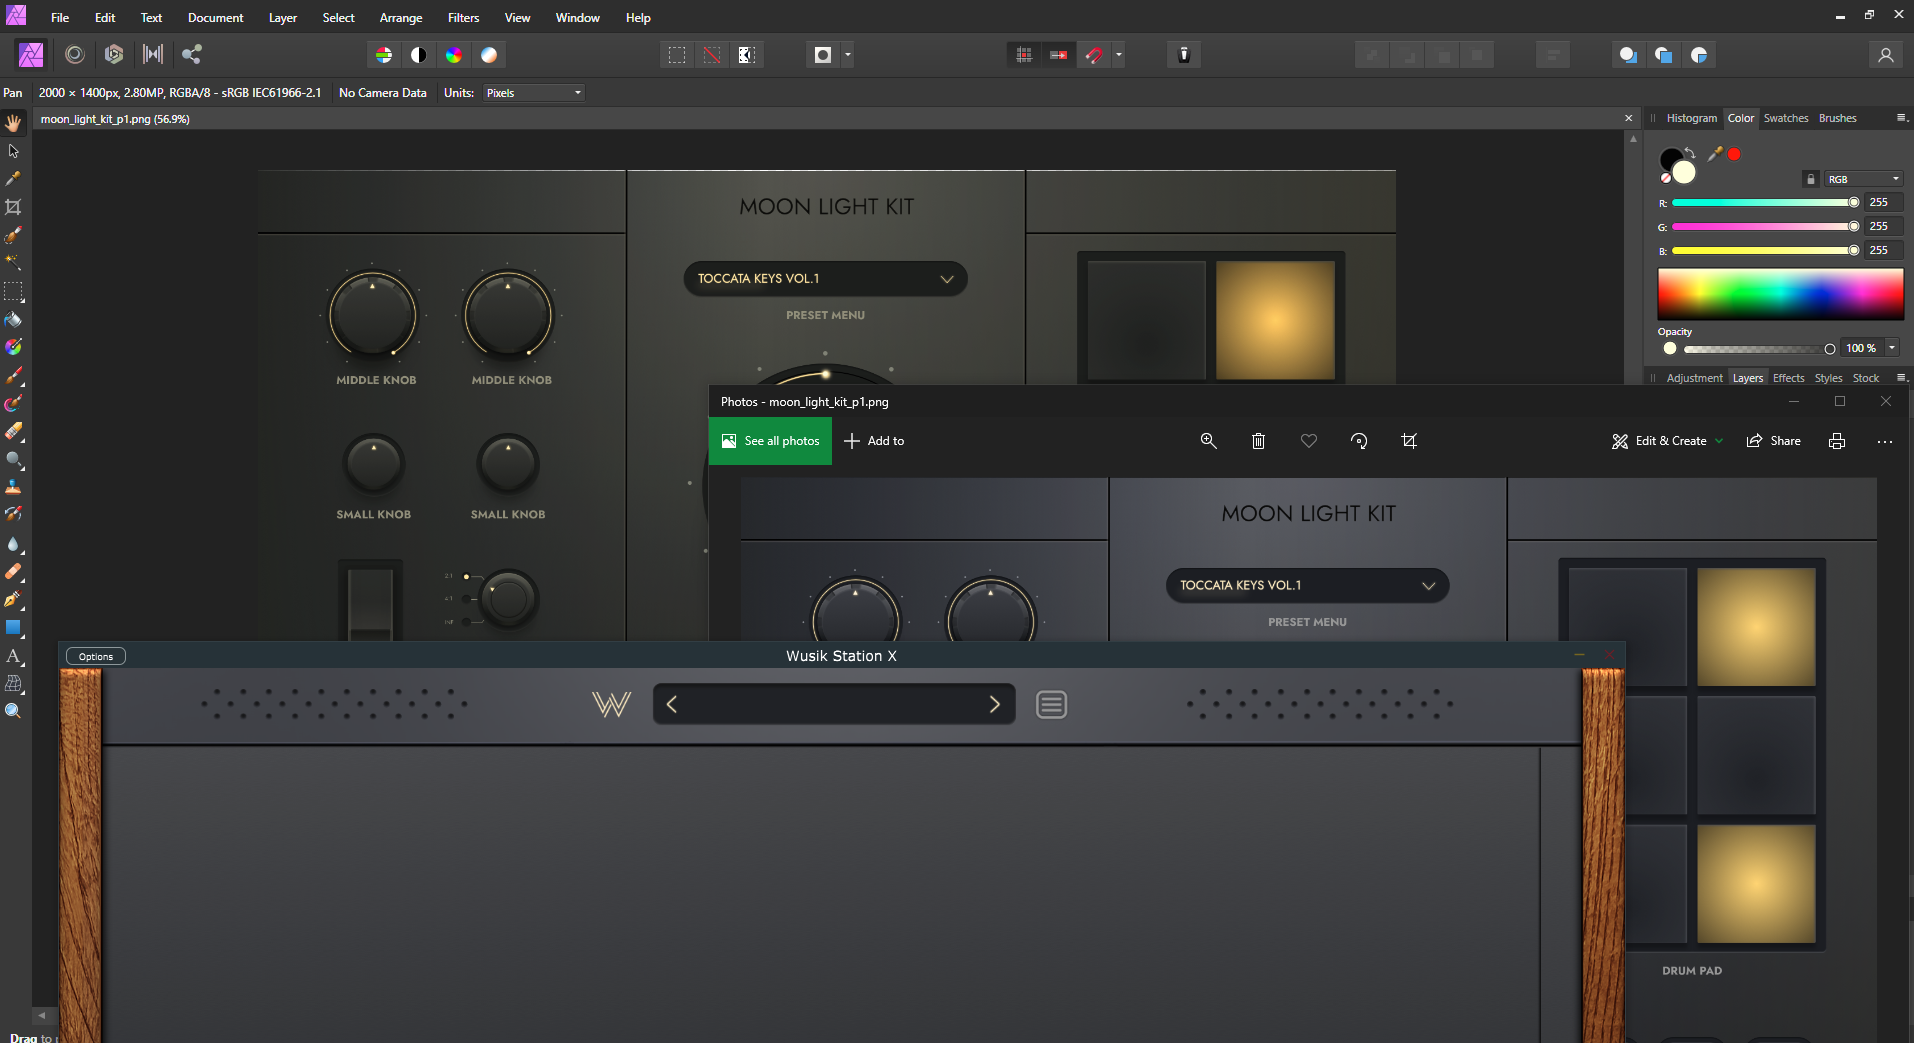This screenshot has height=1043, width=1914.
Task: Select the Erase Brush tool
Action: click(x=13, y=432)
